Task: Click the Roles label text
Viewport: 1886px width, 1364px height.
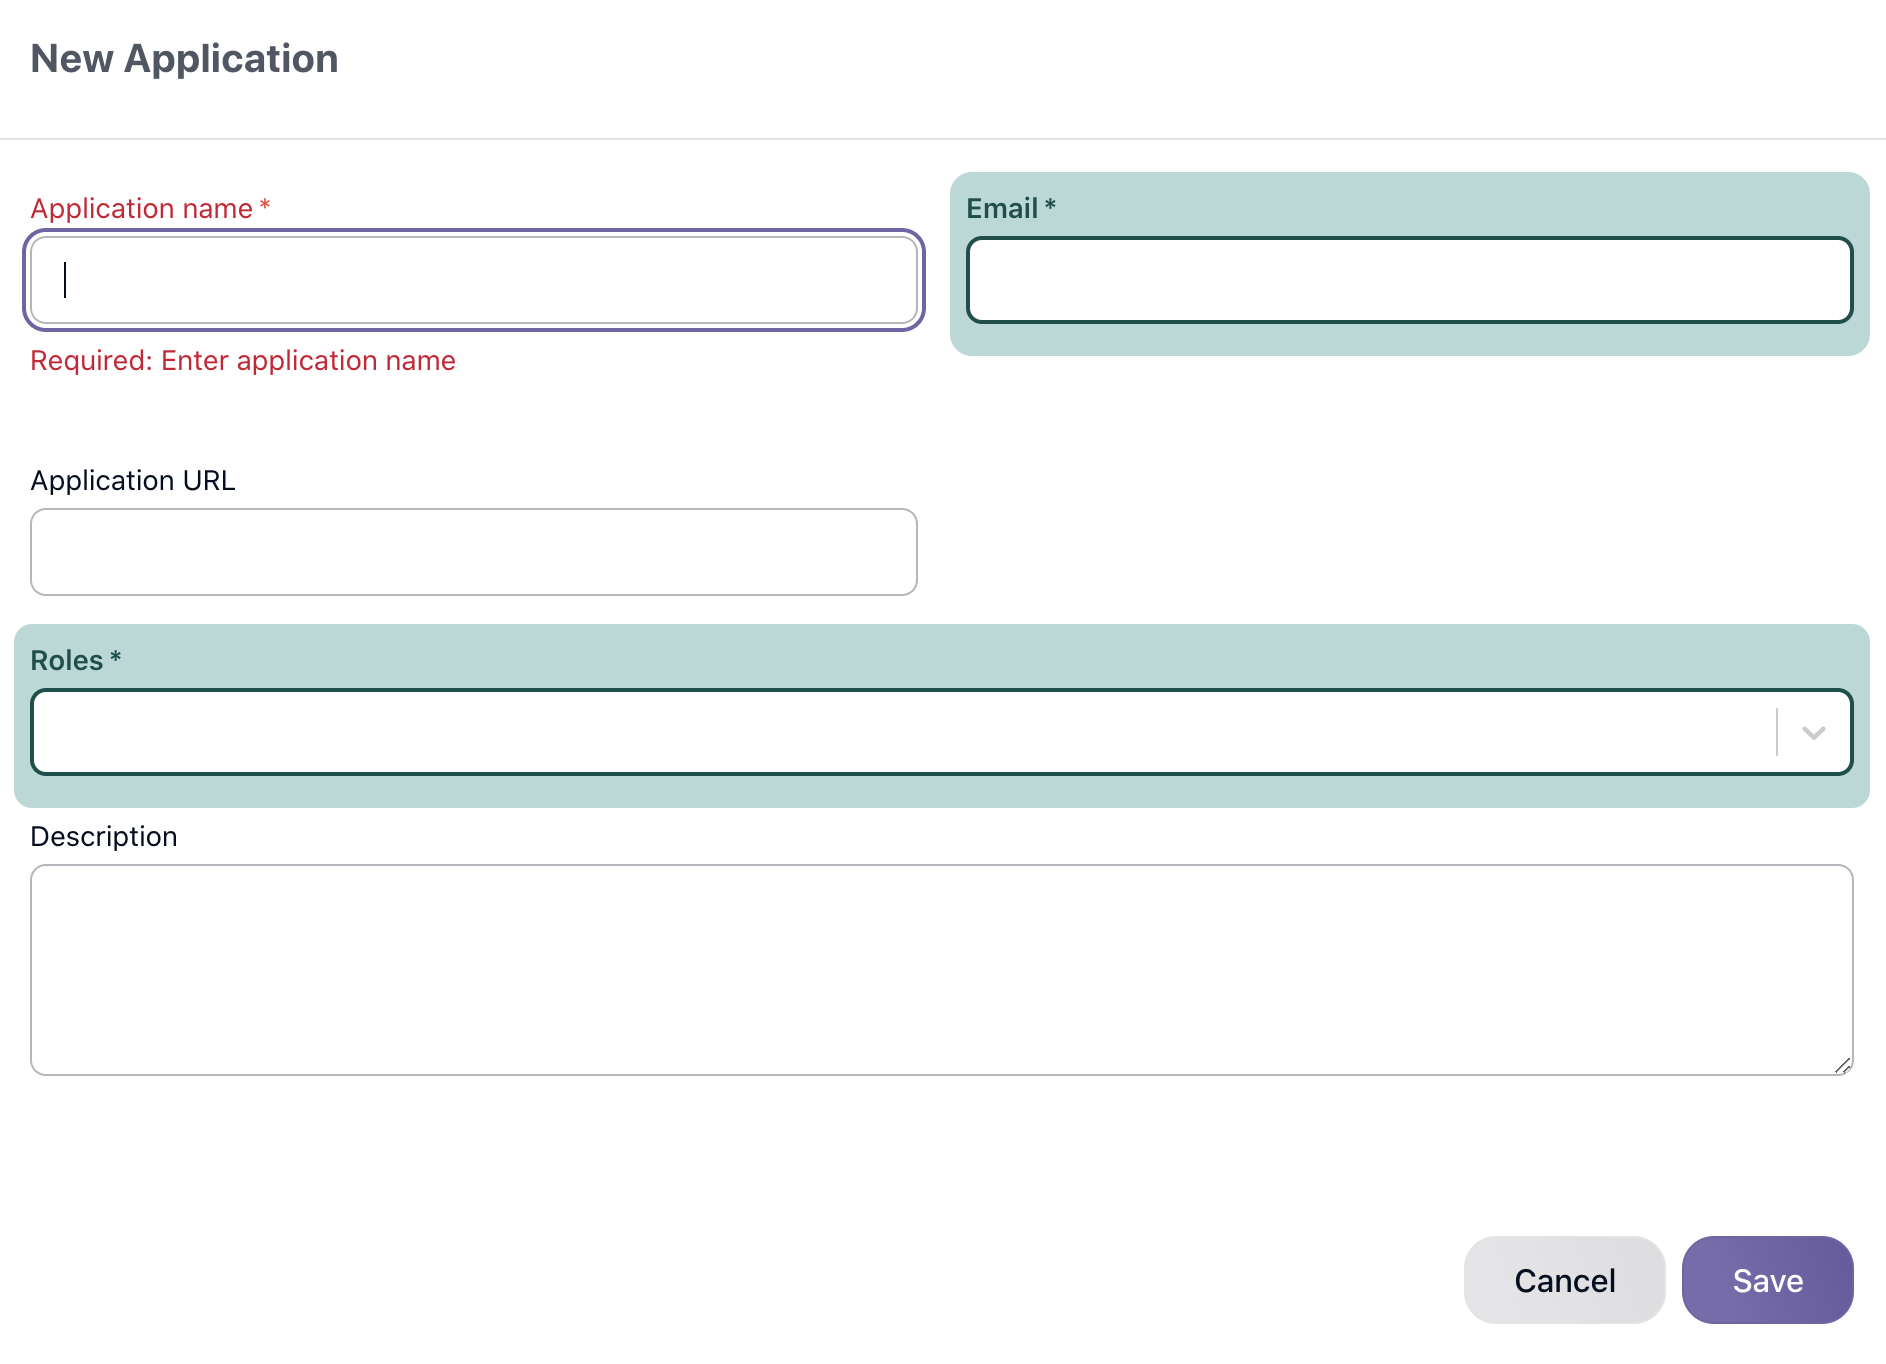Action: (x=67, y=661)
